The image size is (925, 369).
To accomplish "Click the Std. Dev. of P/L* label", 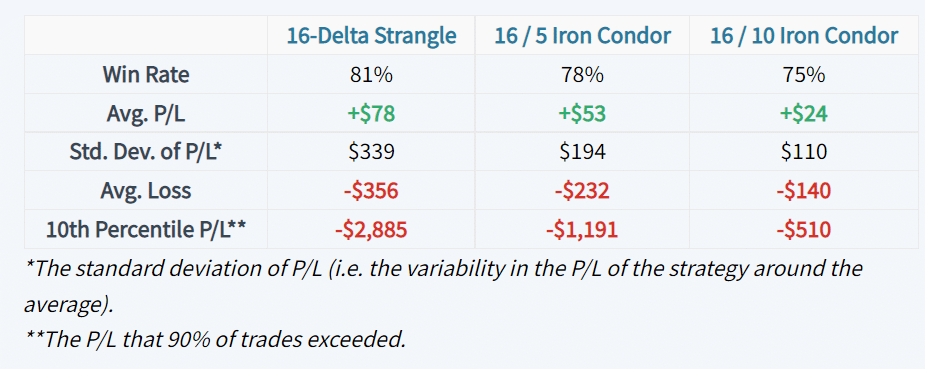I will [146, 152].
